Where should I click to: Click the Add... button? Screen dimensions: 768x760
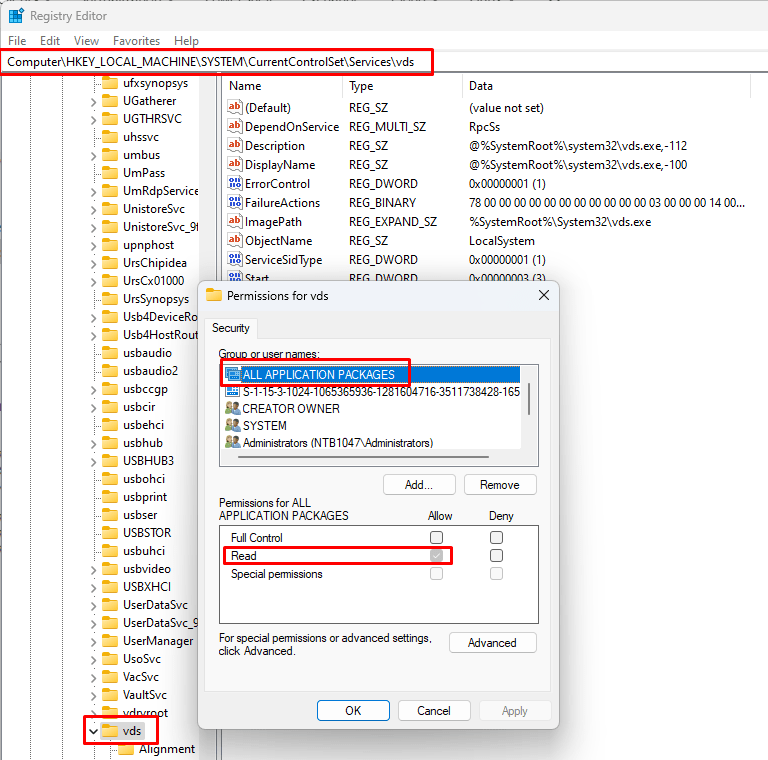pos(419,485)
